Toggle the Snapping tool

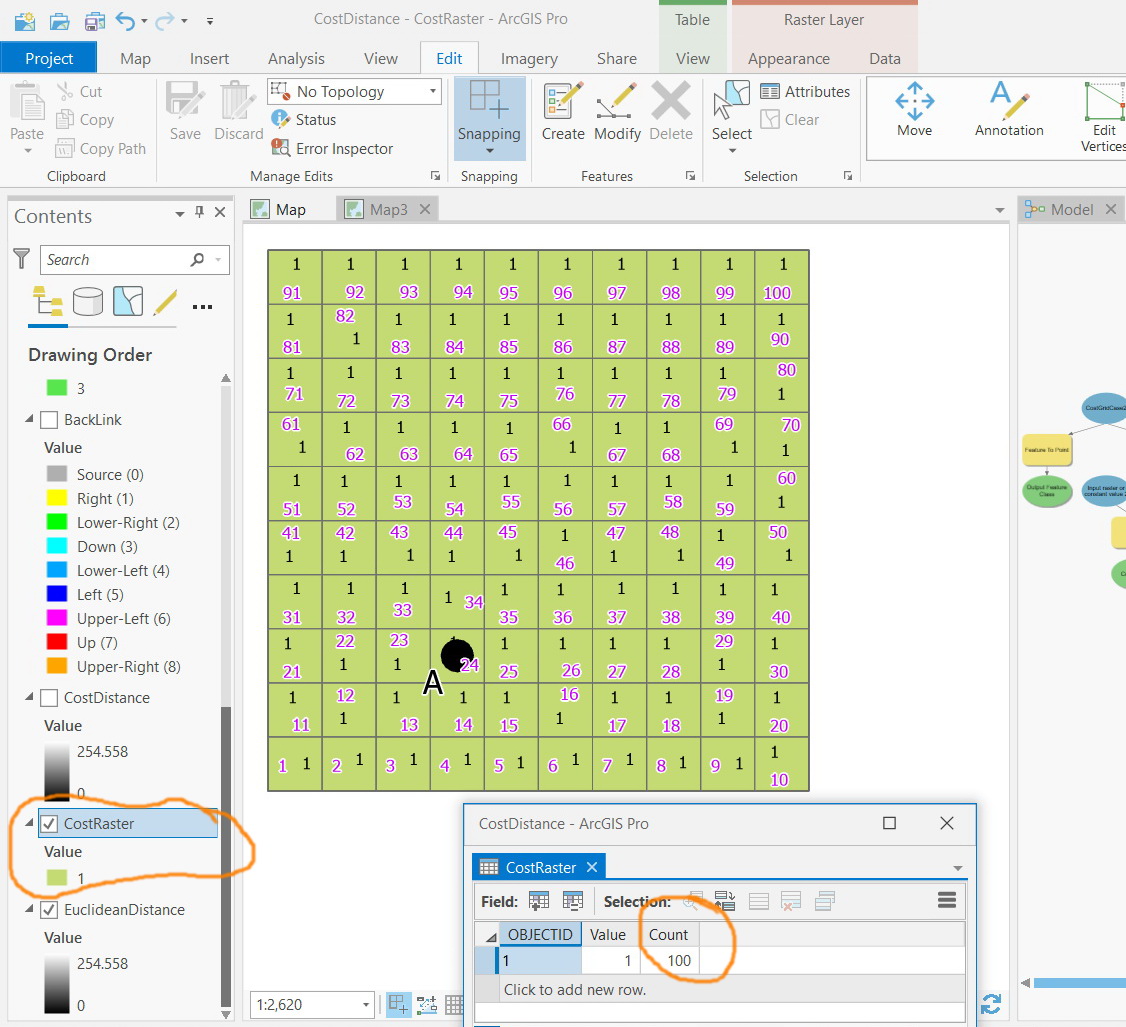click(489, 111)
